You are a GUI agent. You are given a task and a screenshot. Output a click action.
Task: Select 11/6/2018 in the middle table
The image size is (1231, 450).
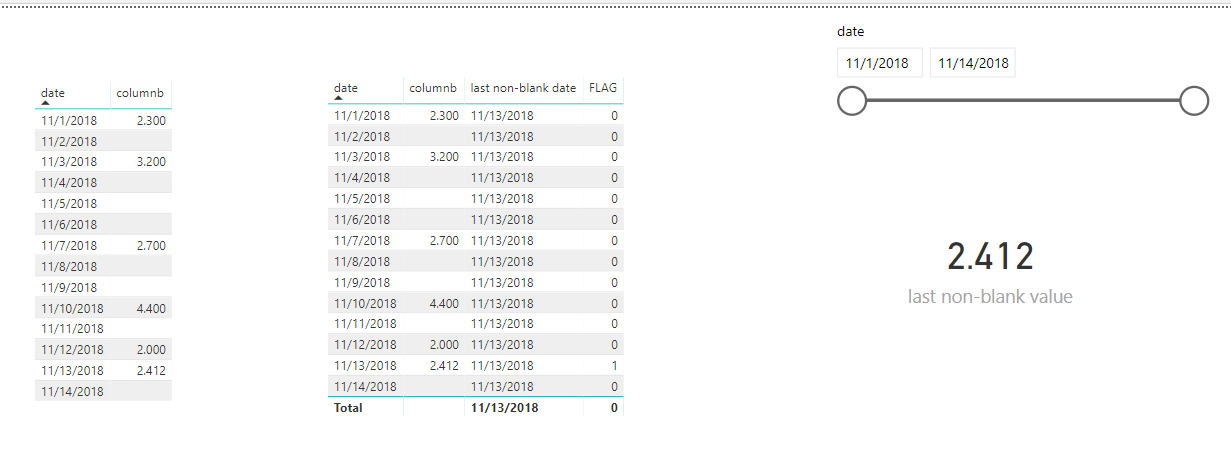pyautogui.click(x=362, y=219)
